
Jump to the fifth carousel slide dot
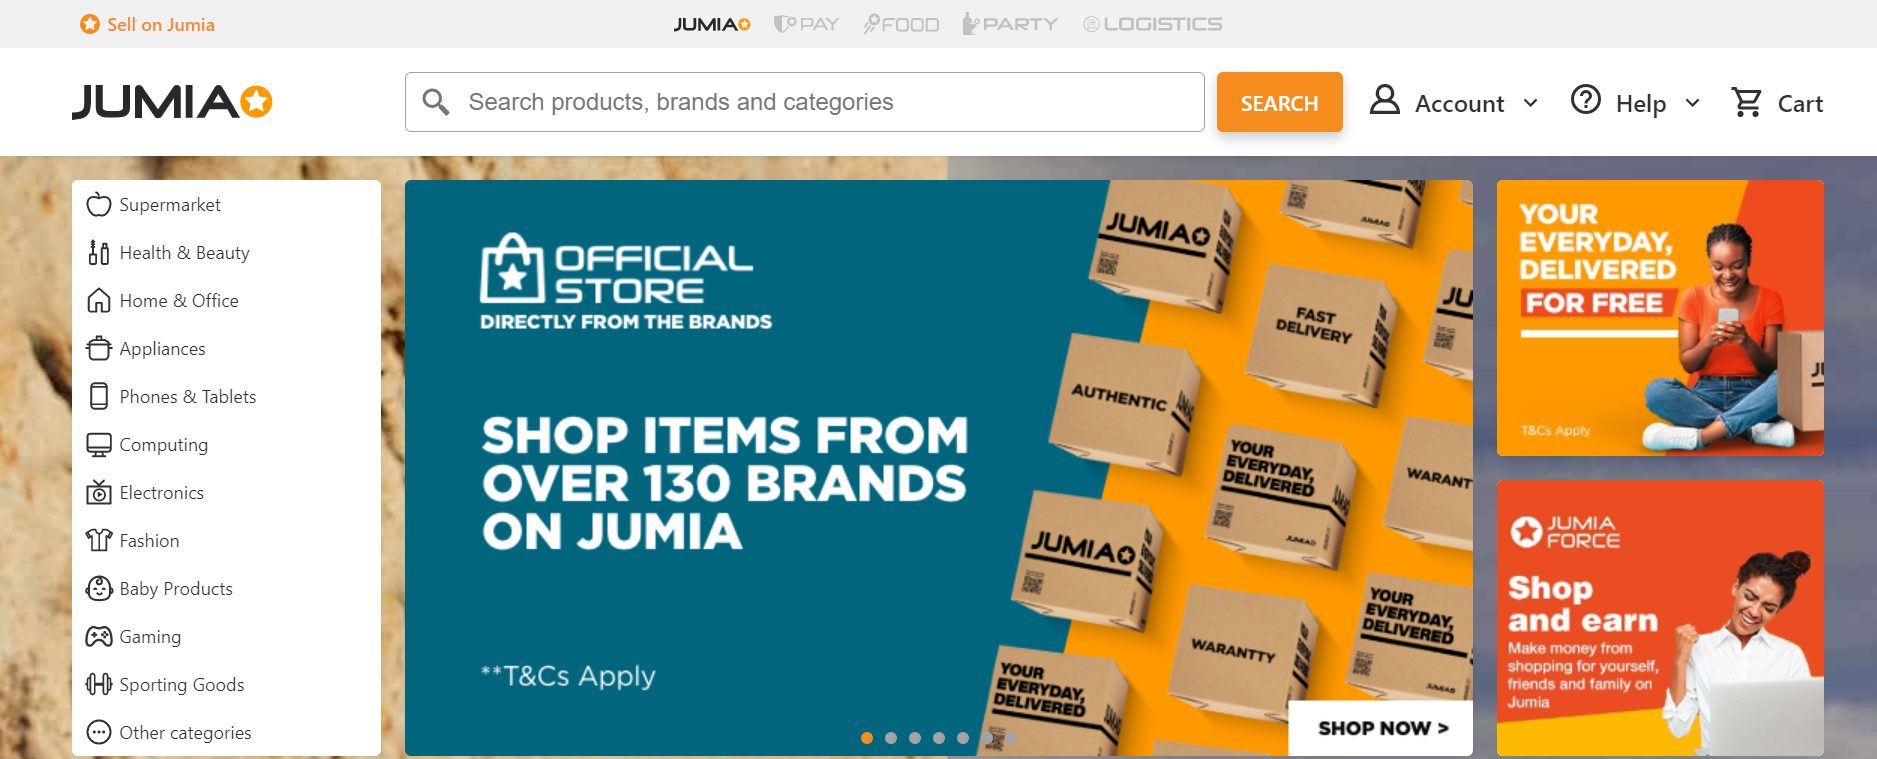(963, 738)
